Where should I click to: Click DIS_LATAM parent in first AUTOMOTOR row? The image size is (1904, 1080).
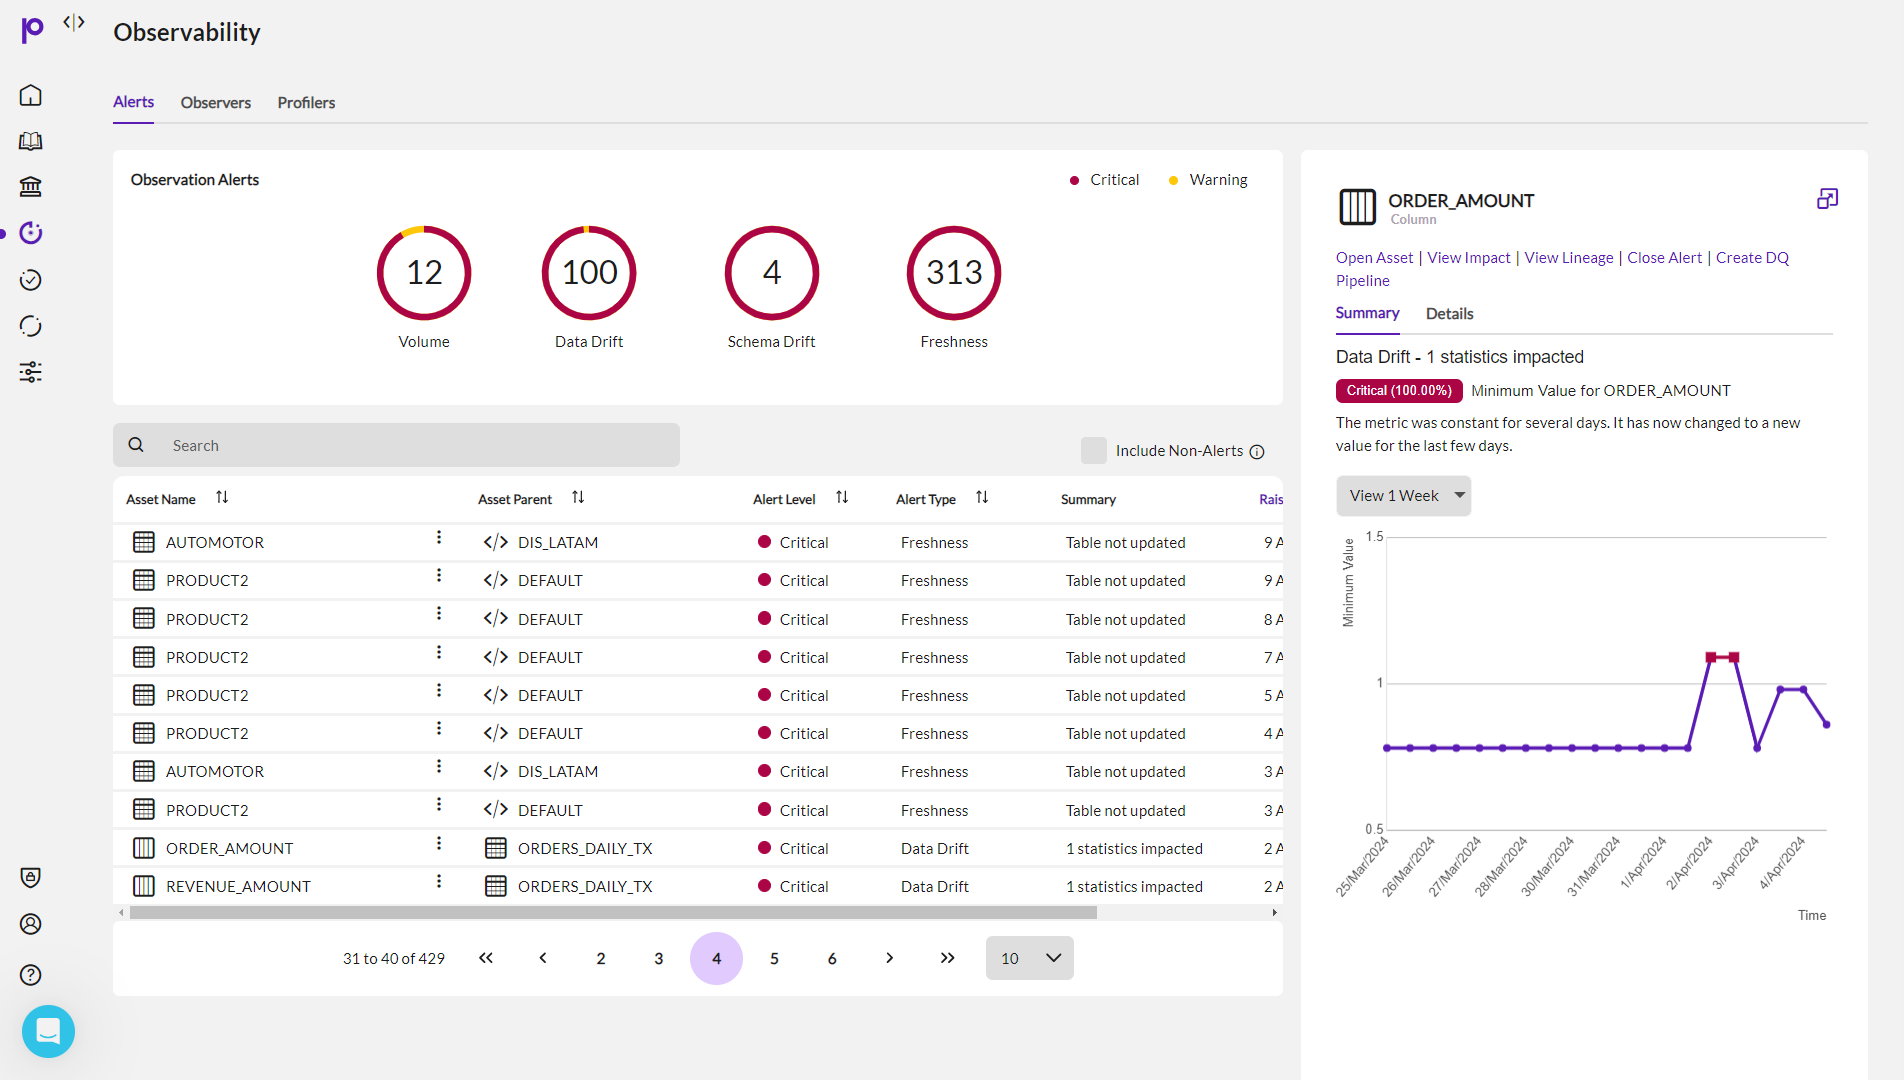click(x=558, y=543)
